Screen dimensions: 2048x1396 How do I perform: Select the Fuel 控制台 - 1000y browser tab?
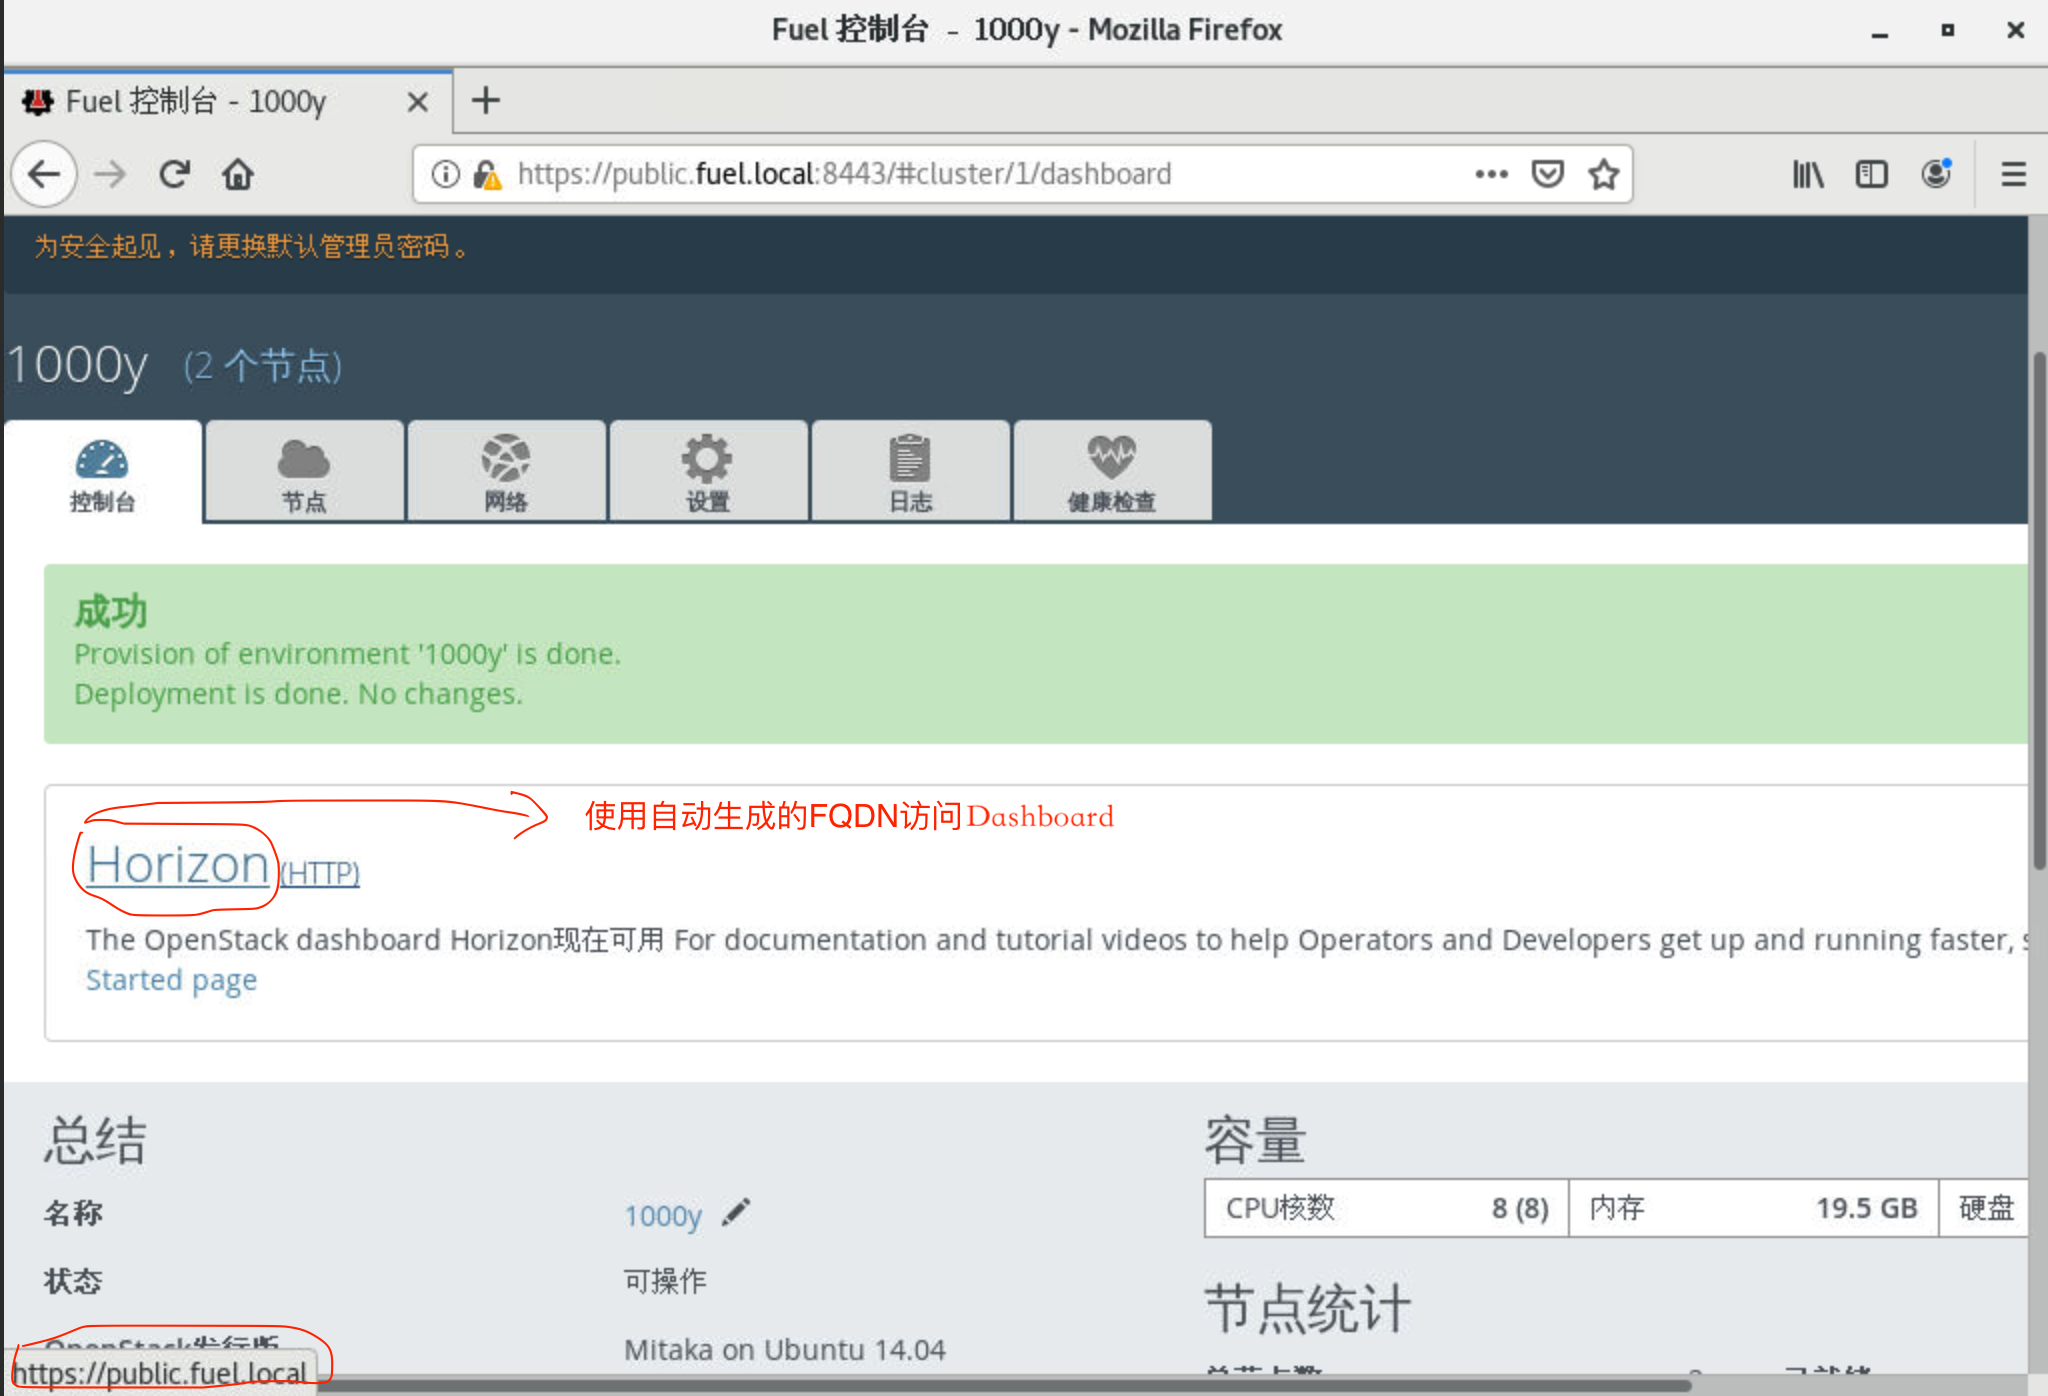(228, 101)
